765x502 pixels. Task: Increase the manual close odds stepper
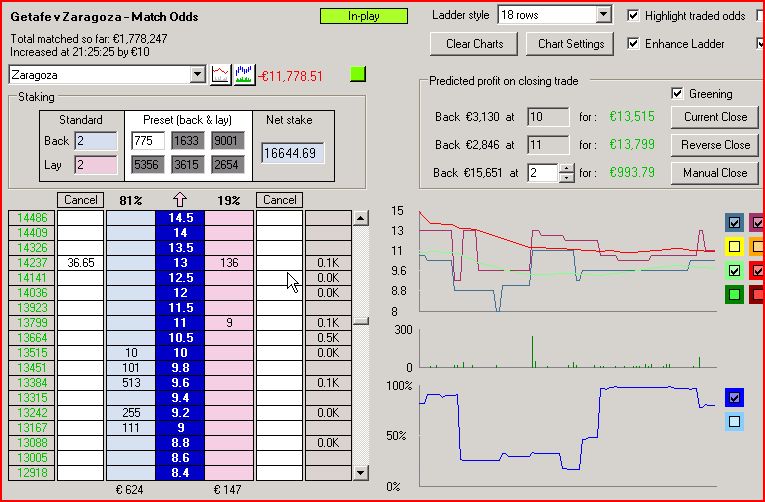[x=568, y=168]
